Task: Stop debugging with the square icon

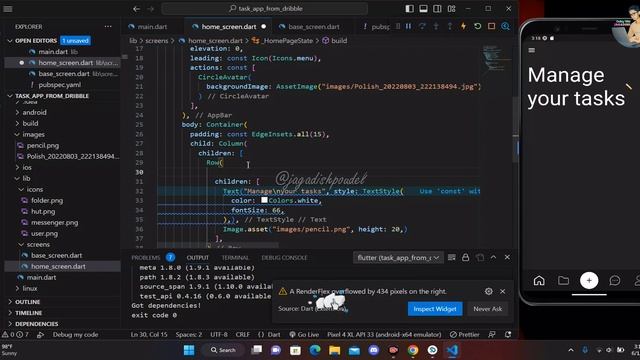Action: click(x=491, y=27)
